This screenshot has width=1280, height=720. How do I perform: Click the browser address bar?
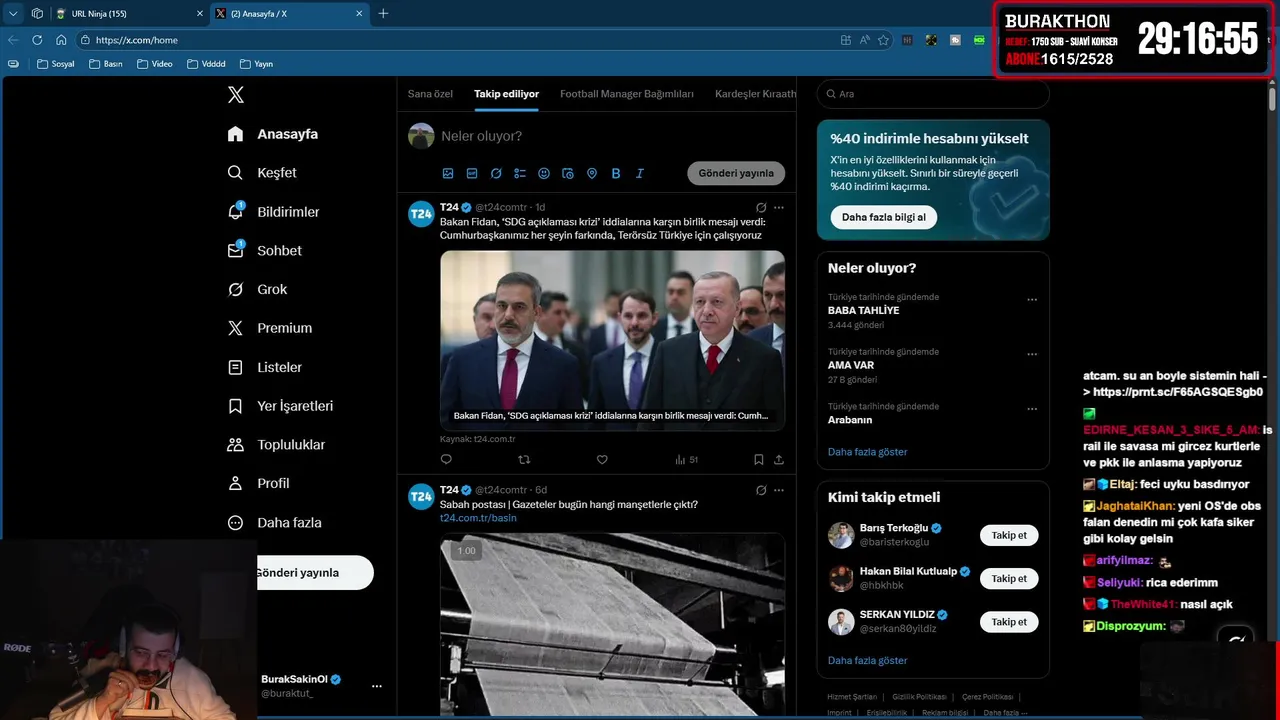coord(460,40)
